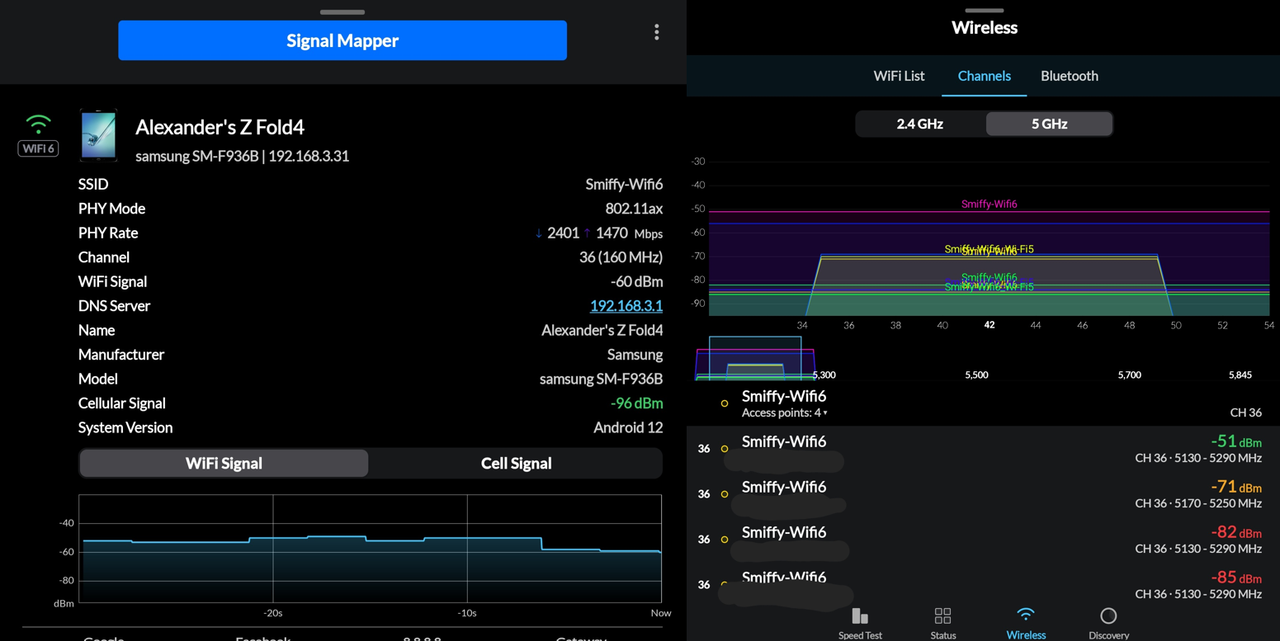Tap the Z Fold4 device thumbnail
1280x641 pixels.
click(x=98, y=135)
